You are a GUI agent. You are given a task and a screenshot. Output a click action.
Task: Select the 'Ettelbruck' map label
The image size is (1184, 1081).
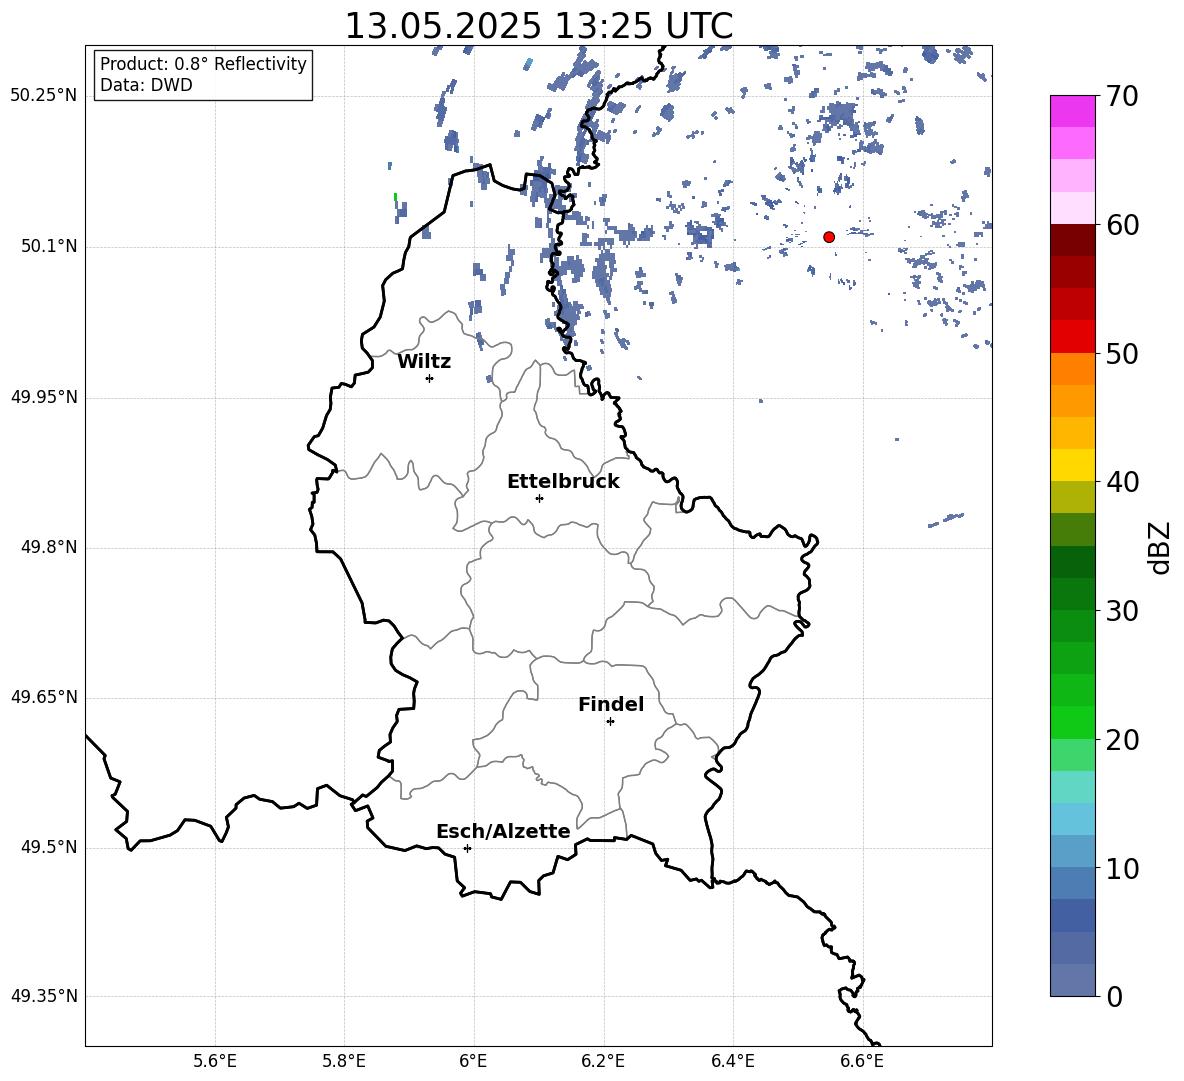(563, 482)
